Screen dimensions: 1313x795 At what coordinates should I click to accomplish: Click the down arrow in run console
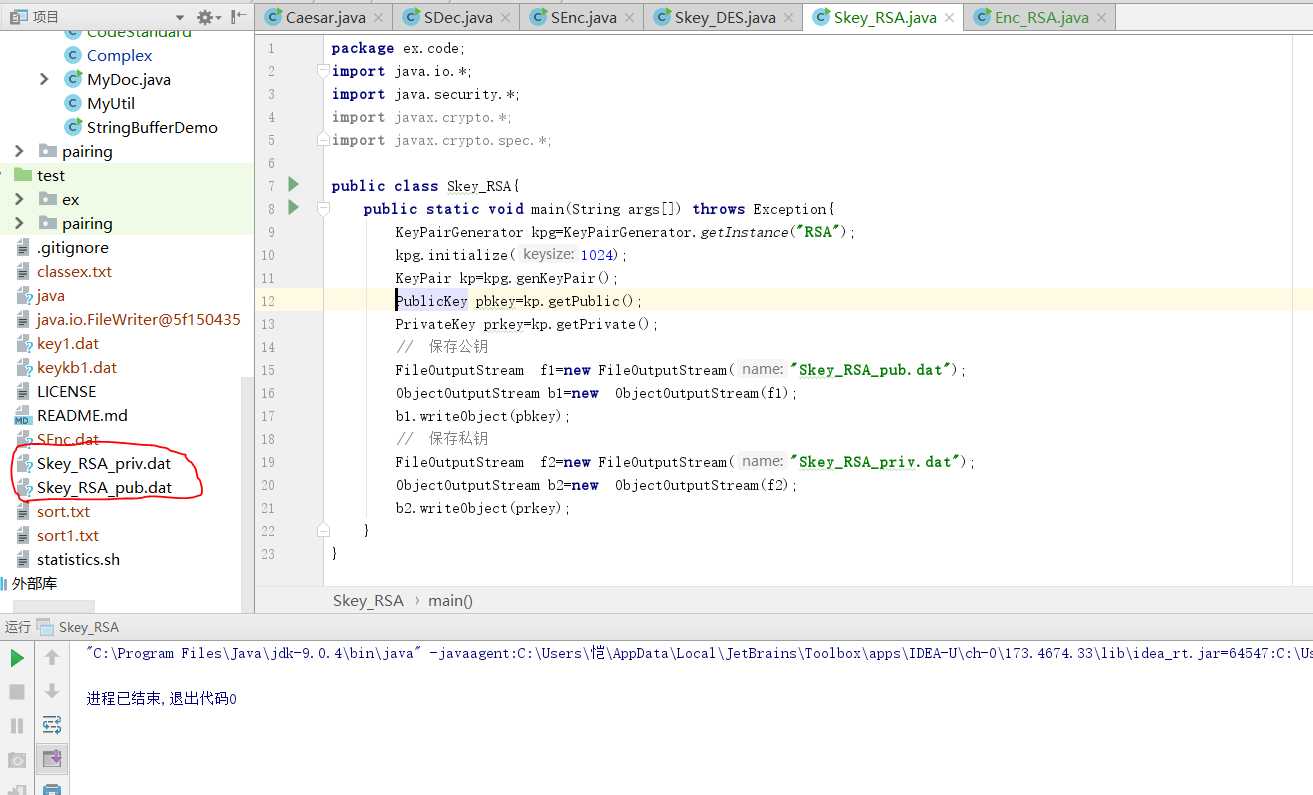click(52, 691)
